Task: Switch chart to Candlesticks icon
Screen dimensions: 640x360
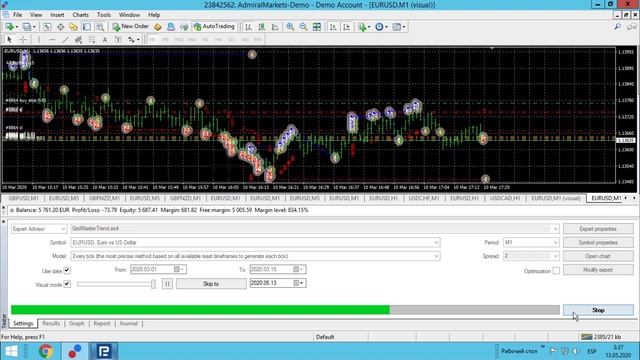Action: (x=262, y=27)
